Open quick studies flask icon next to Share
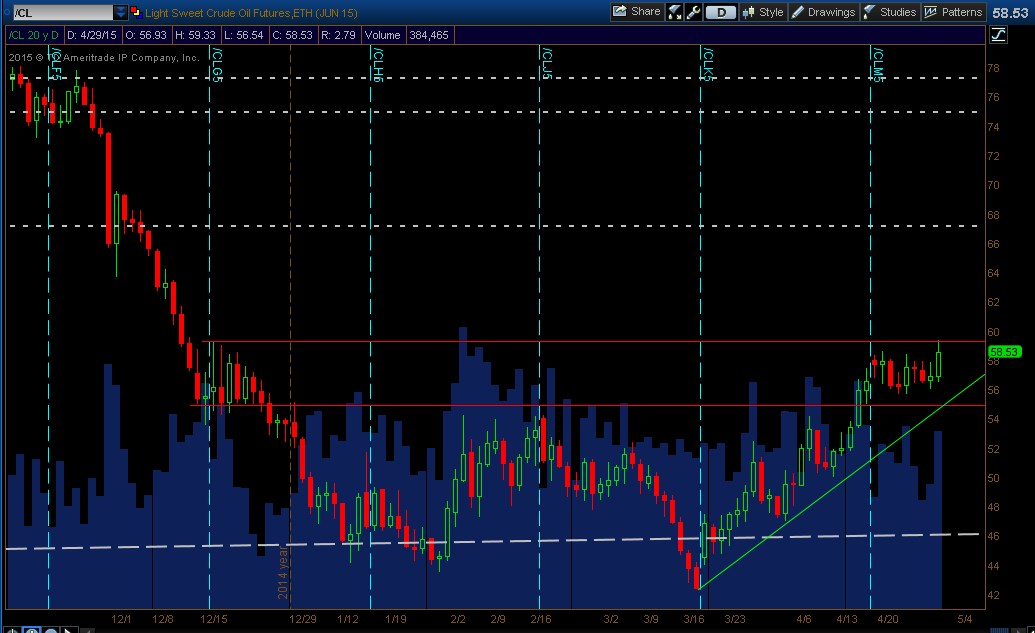The height and width of the screenshot is (633, 1035). coord(675,12)
